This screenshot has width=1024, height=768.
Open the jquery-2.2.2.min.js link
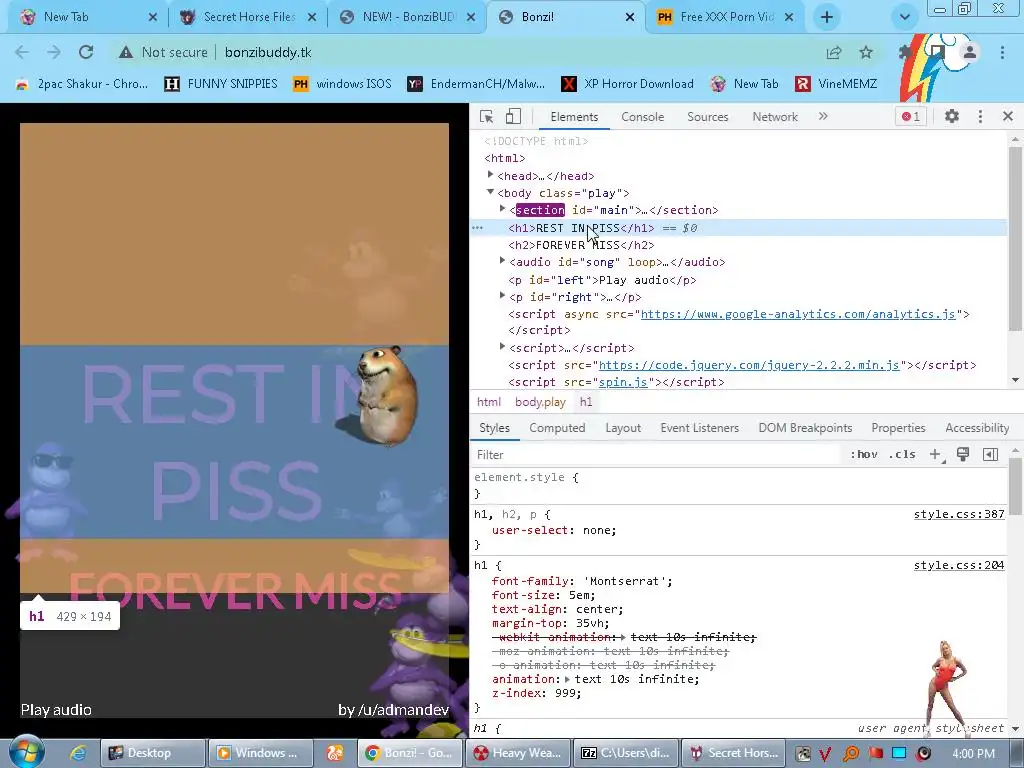tap(749, 365)
